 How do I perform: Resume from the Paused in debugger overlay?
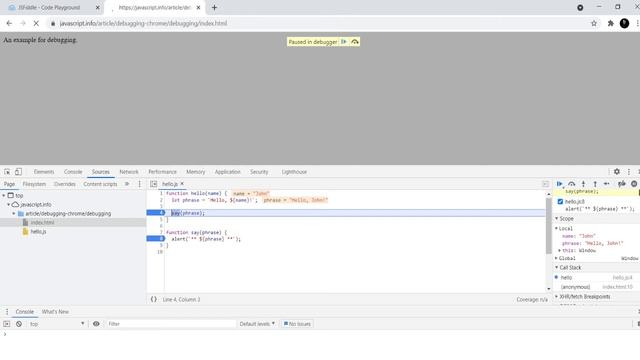[344, 42]
